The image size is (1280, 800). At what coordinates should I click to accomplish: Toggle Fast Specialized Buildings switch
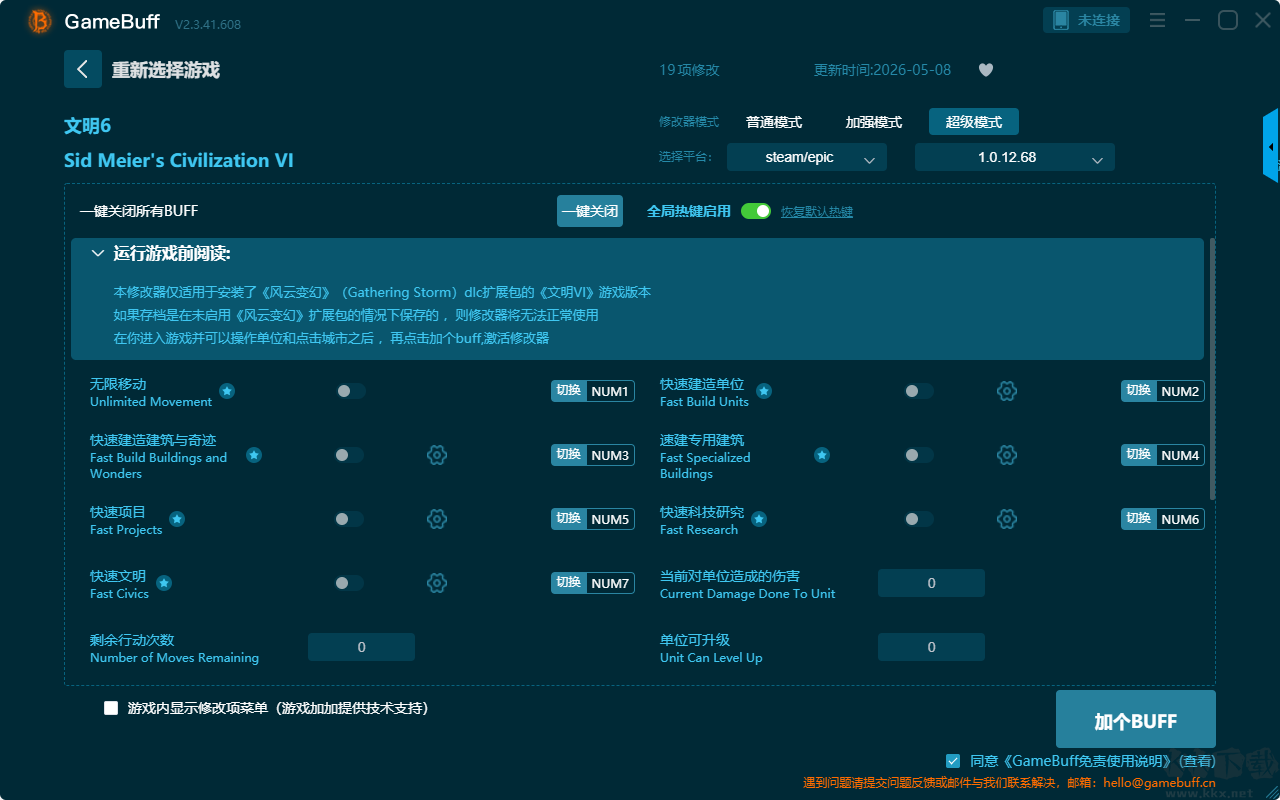pyautogui.click(x=919, y=455)
